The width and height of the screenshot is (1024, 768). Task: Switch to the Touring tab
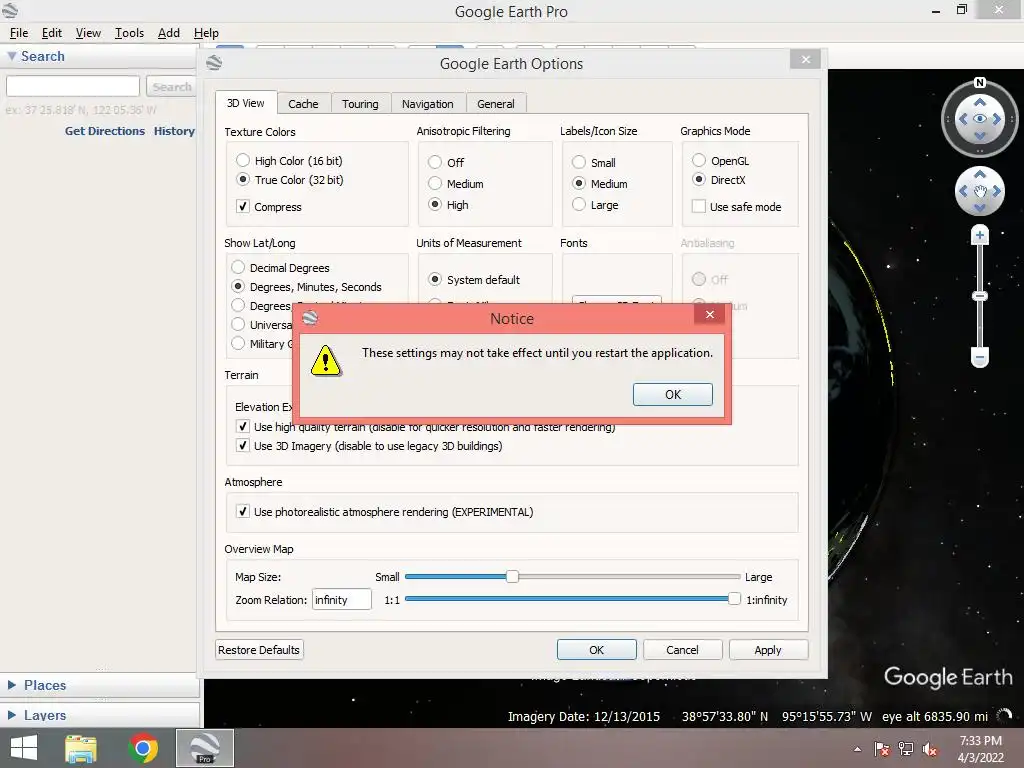click(x=360, y=104)
